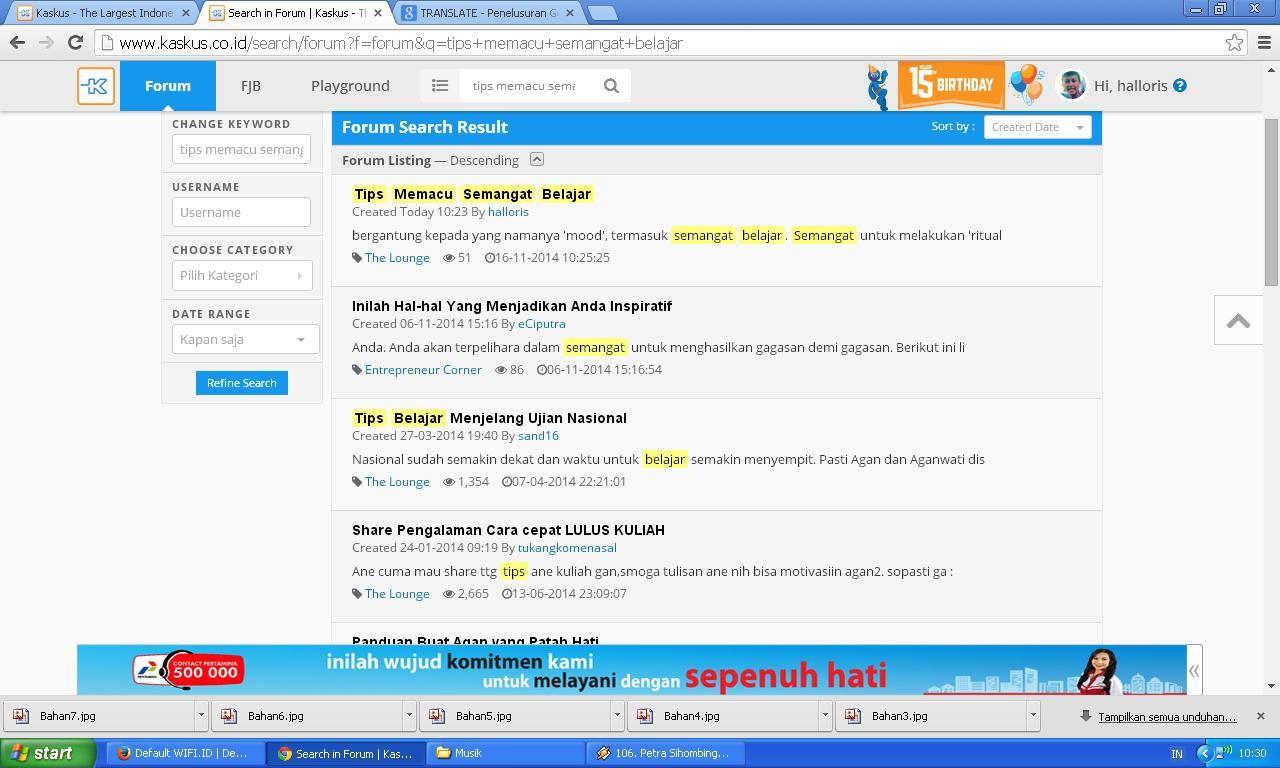The height and width of the screenshot is (768, 1280).
Task: Click the halloris user avatar
Action: [1072, 85]
